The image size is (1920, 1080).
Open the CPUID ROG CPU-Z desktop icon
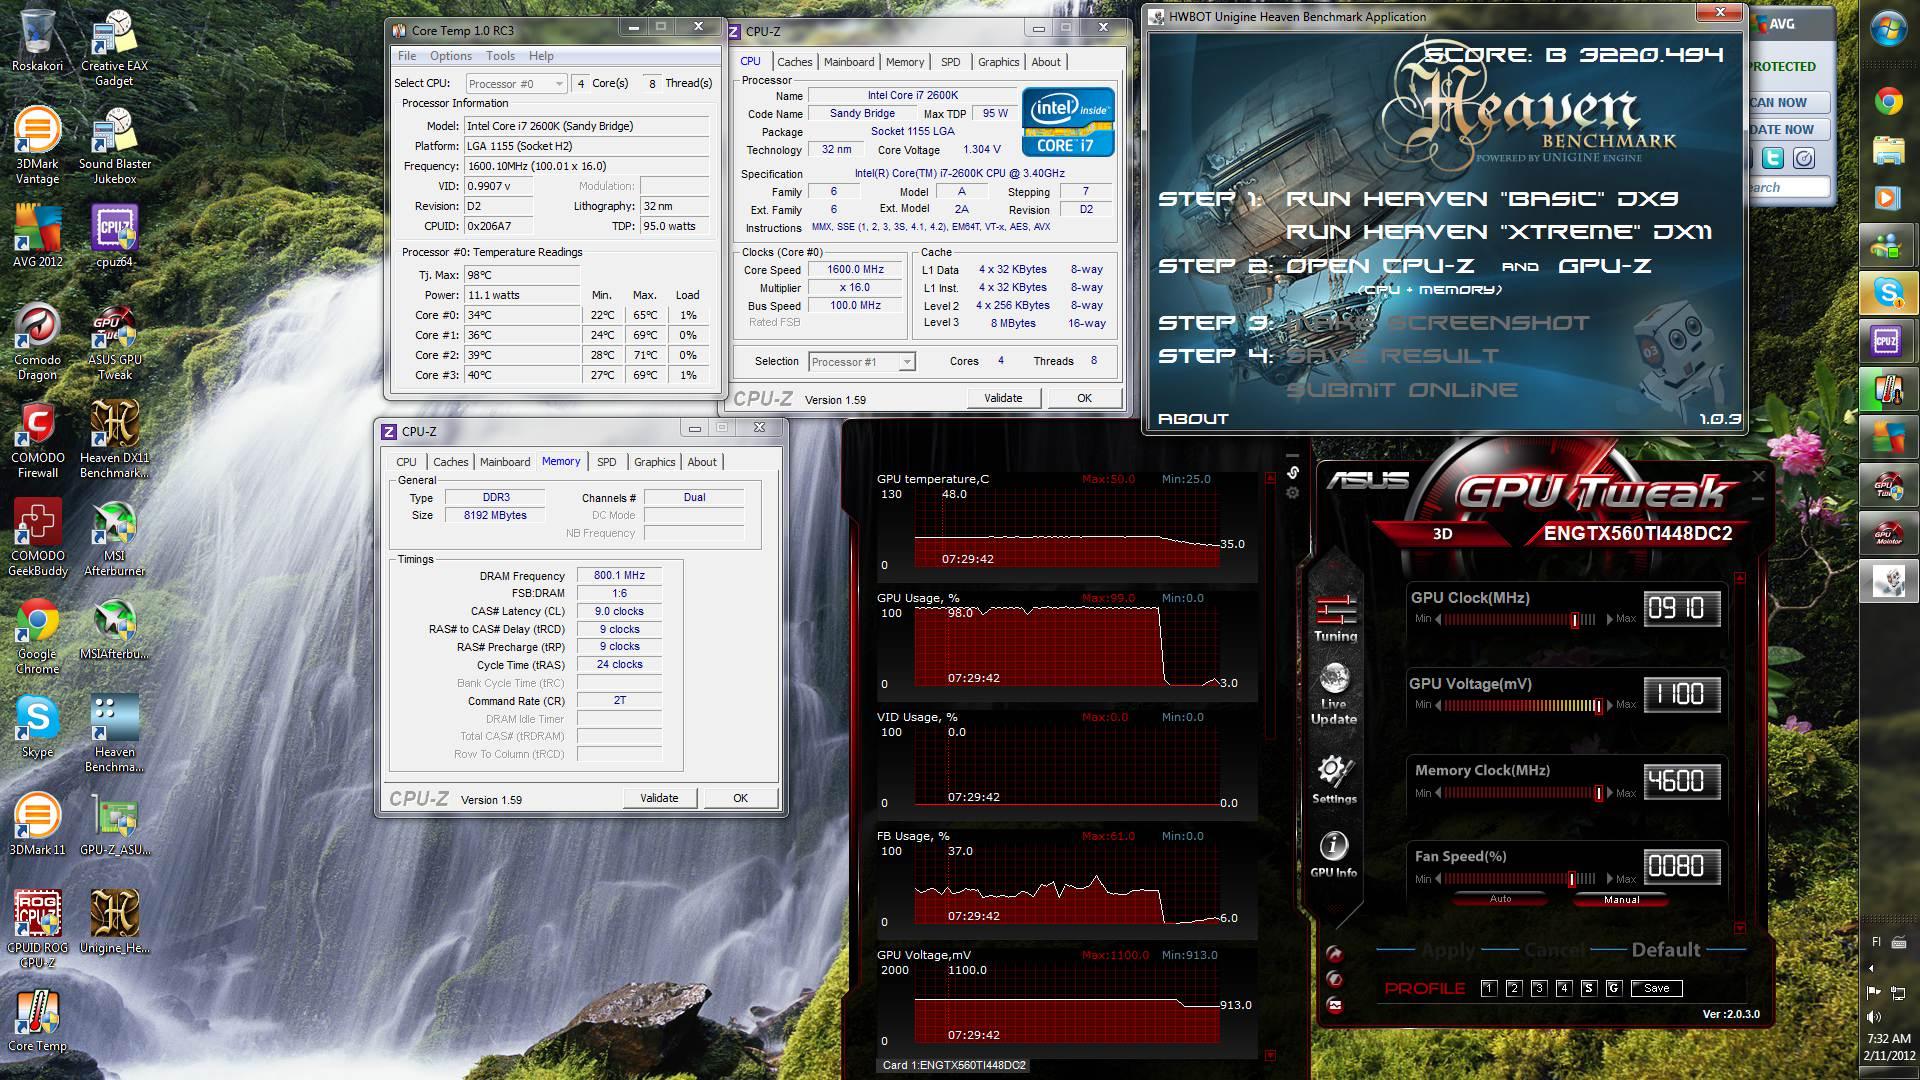(x=37, y=930)
